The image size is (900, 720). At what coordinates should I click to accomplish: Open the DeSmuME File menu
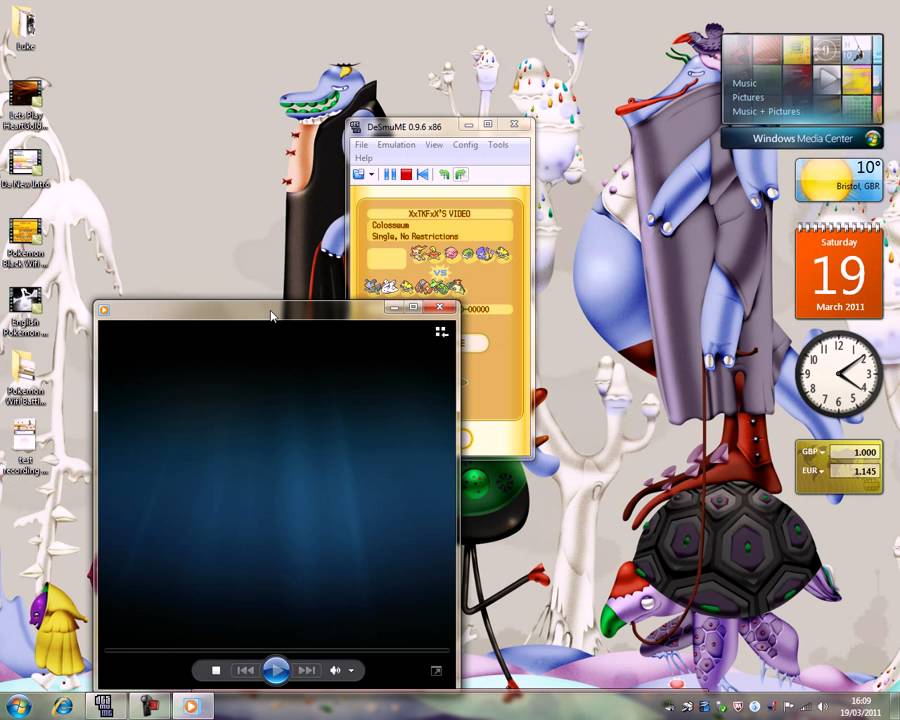click(362, 145)
